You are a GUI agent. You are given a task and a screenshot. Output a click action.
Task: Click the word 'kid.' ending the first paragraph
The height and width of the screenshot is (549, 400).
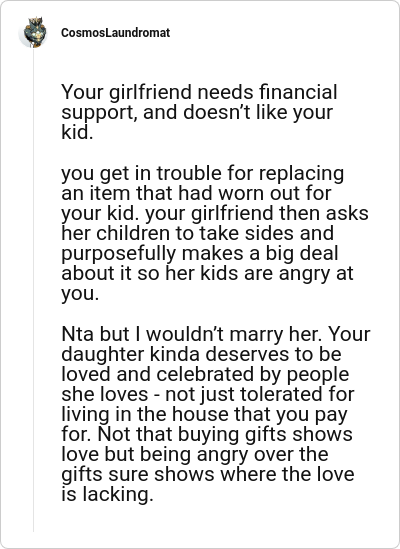77,132
